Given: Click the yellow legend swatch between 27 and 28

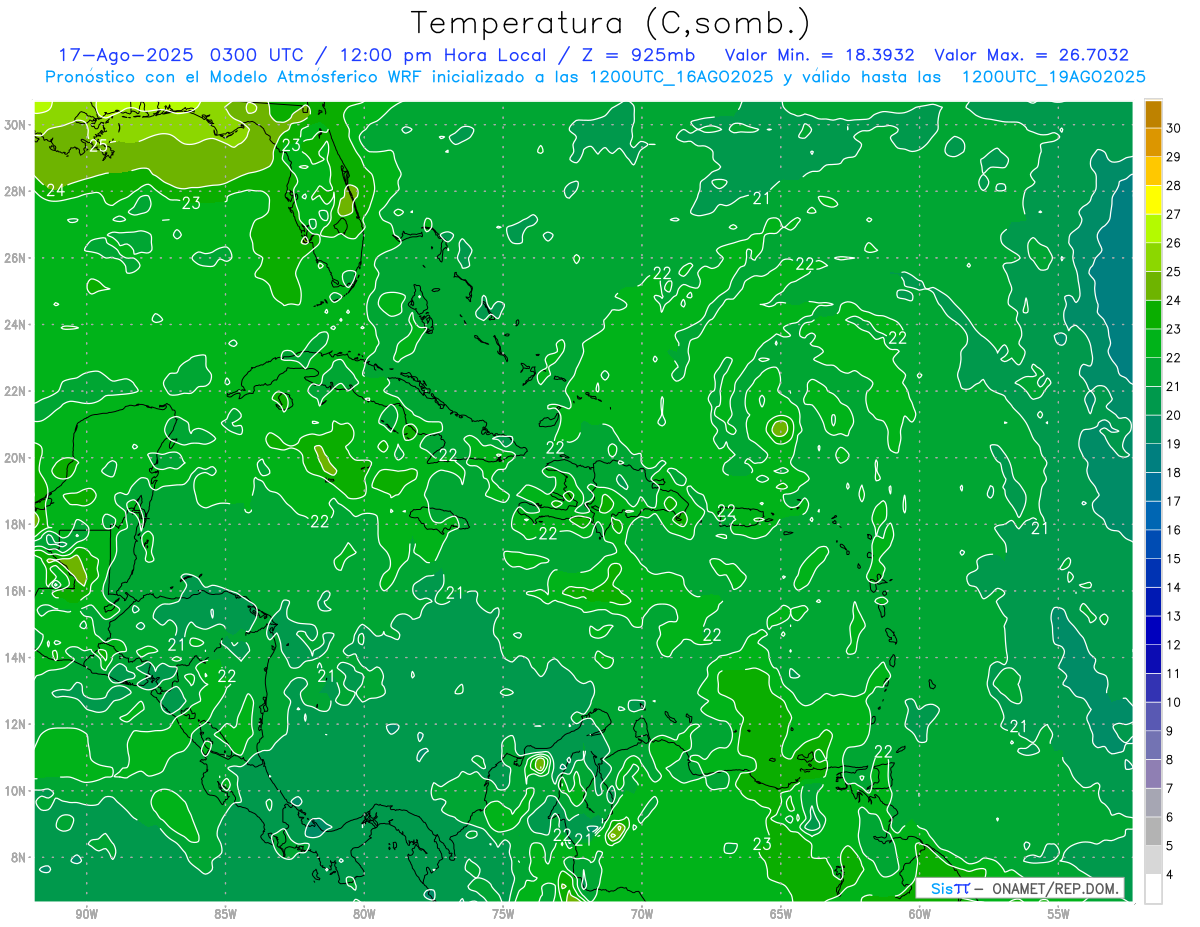Looking at the screenshot, I should click(1153, 200).
